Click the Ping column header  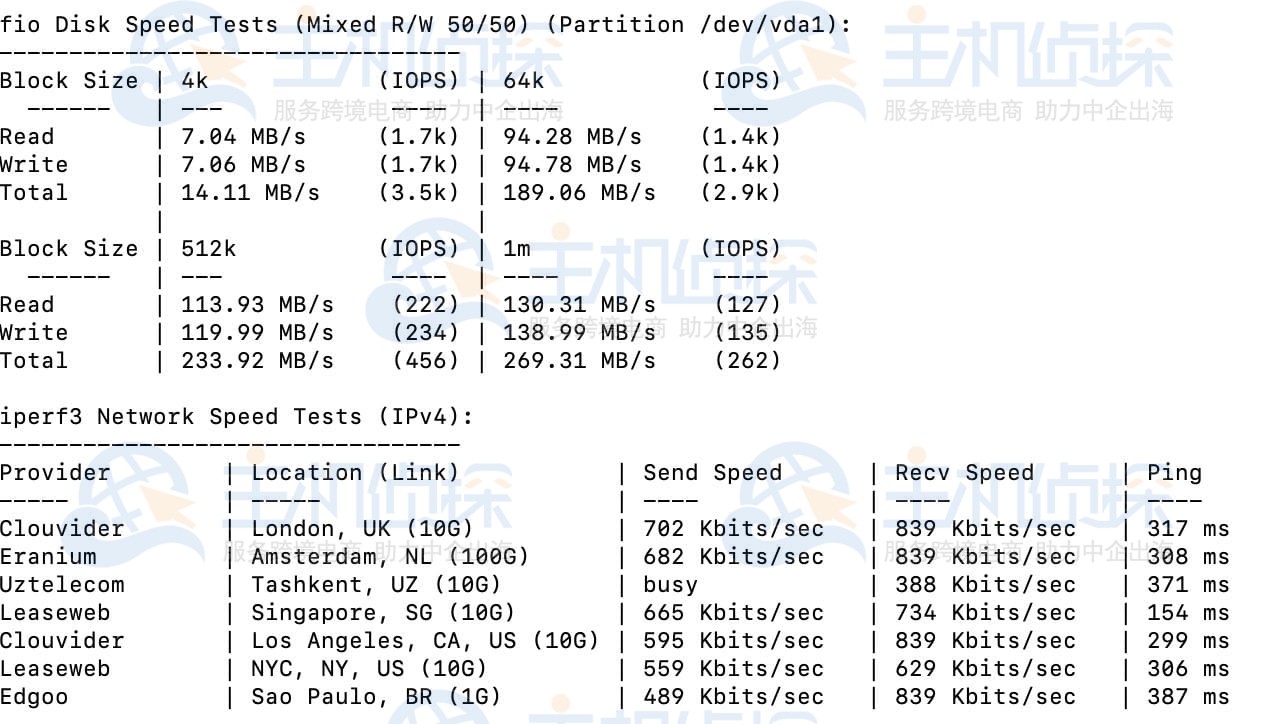tap(1174, 473)
